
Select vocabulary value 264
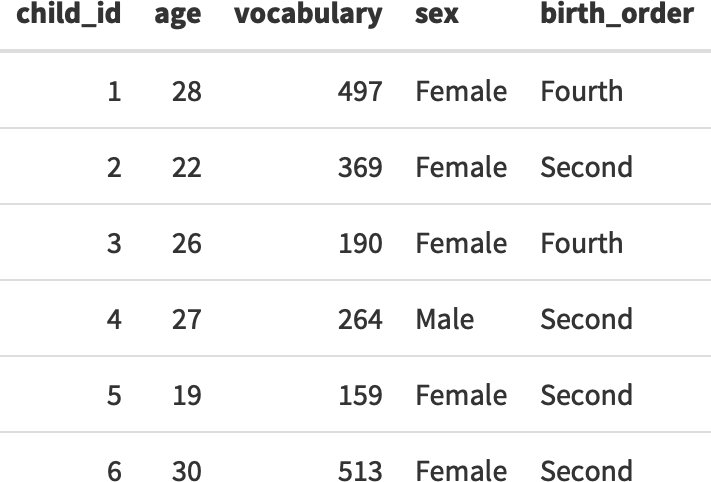coord(360,319)
